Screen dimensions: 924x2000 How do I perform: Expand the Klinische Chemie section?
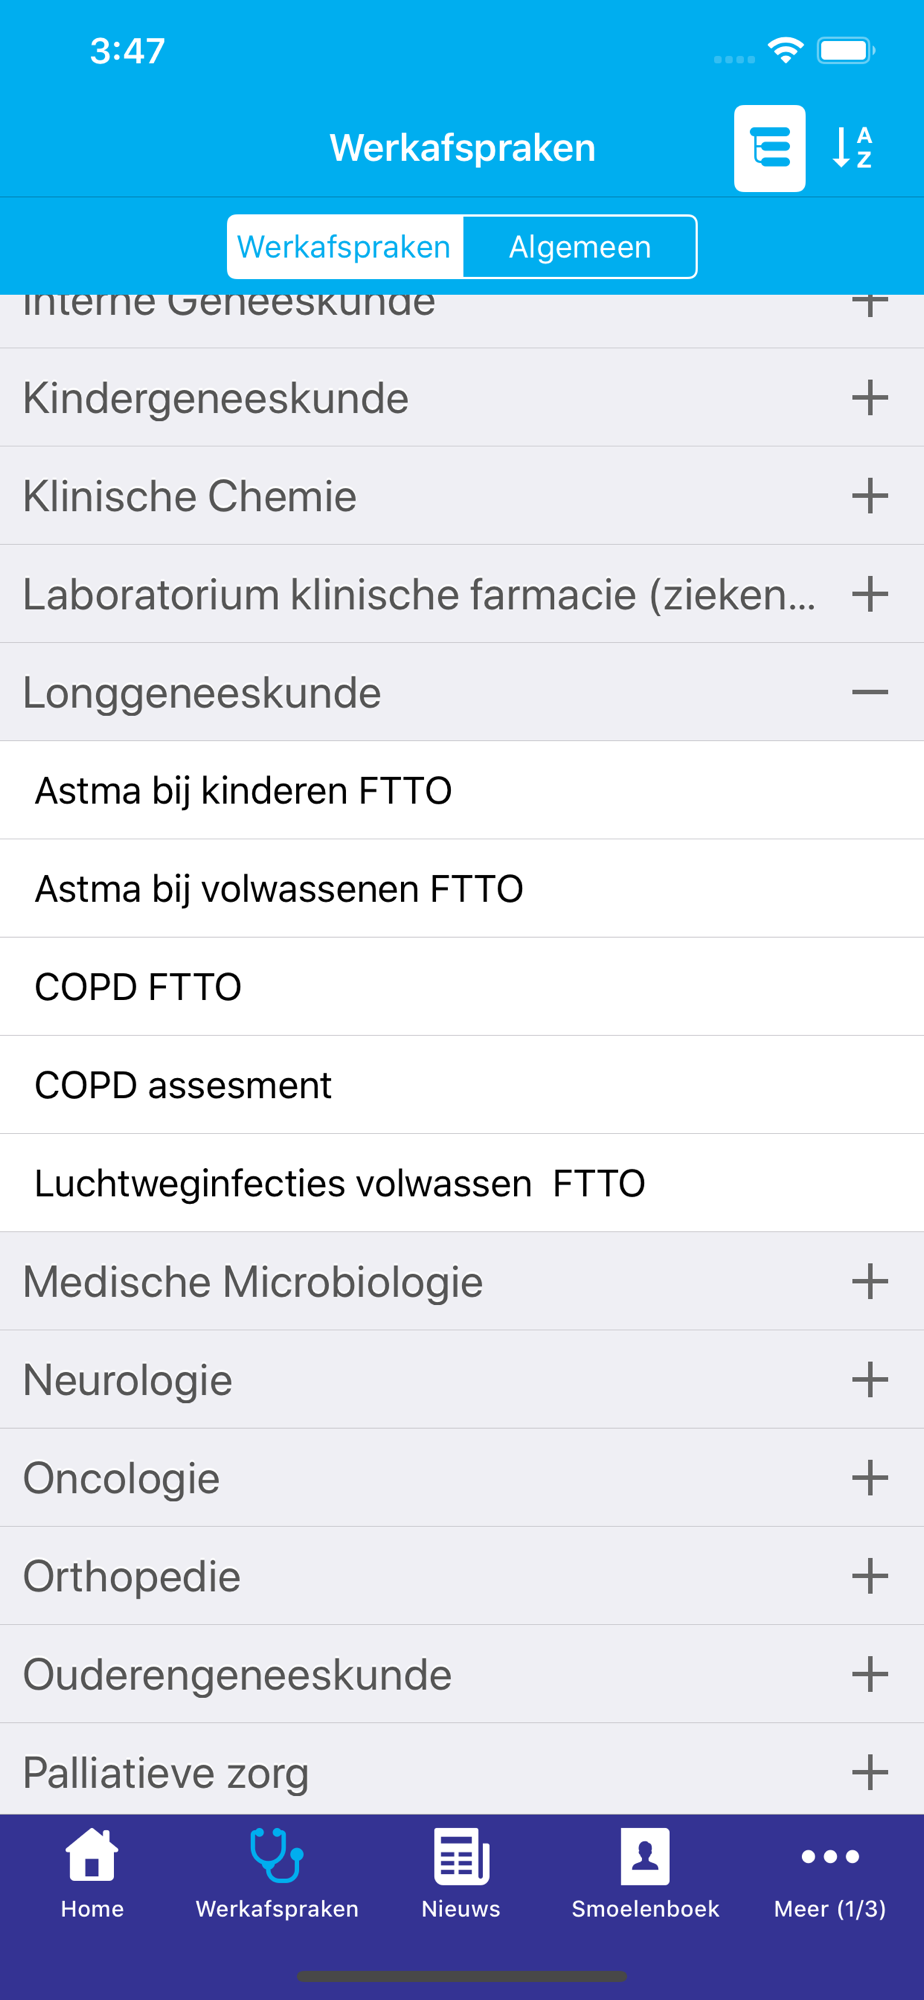[870, 496]
